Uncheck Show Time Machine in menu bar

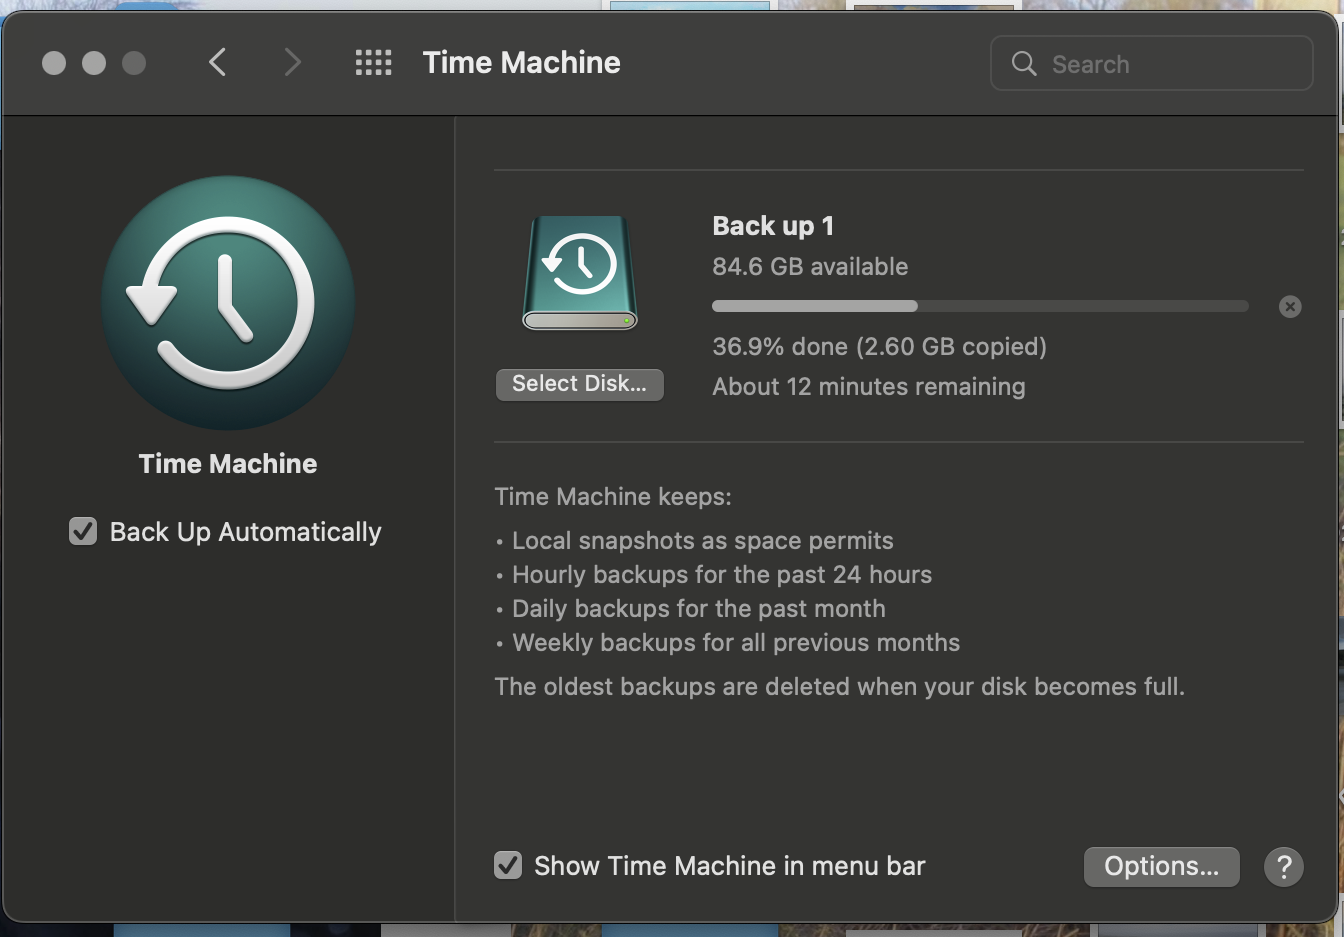[x=508, y=865]
